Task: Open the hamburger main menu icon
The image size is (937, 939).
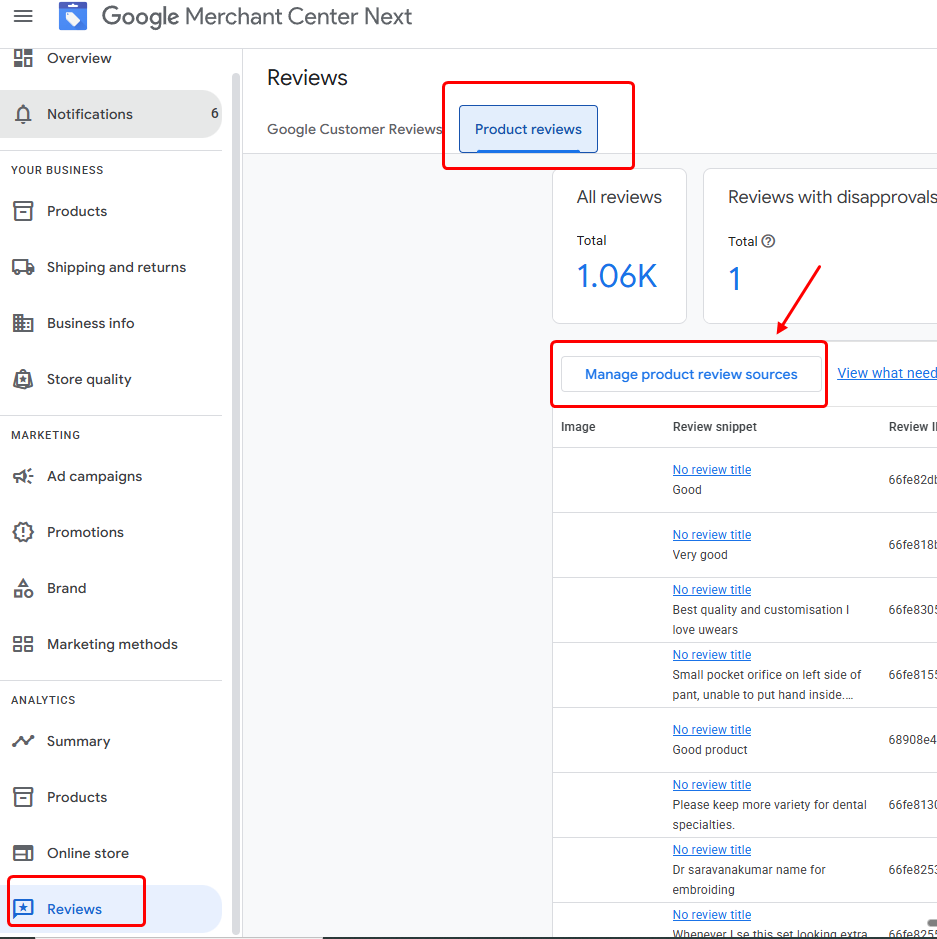Action: click(x=23, y=17)
